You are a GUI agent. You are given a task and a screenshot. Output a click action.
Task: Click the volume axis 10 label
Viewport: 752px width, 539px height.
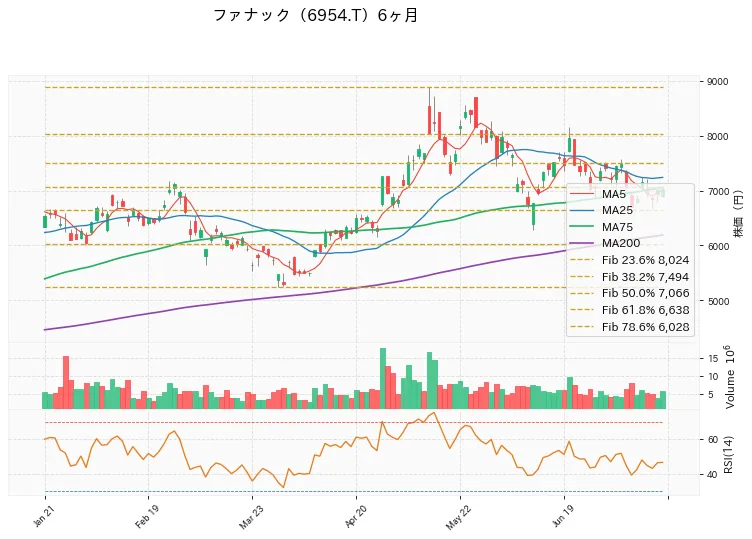tap(713, 376)
